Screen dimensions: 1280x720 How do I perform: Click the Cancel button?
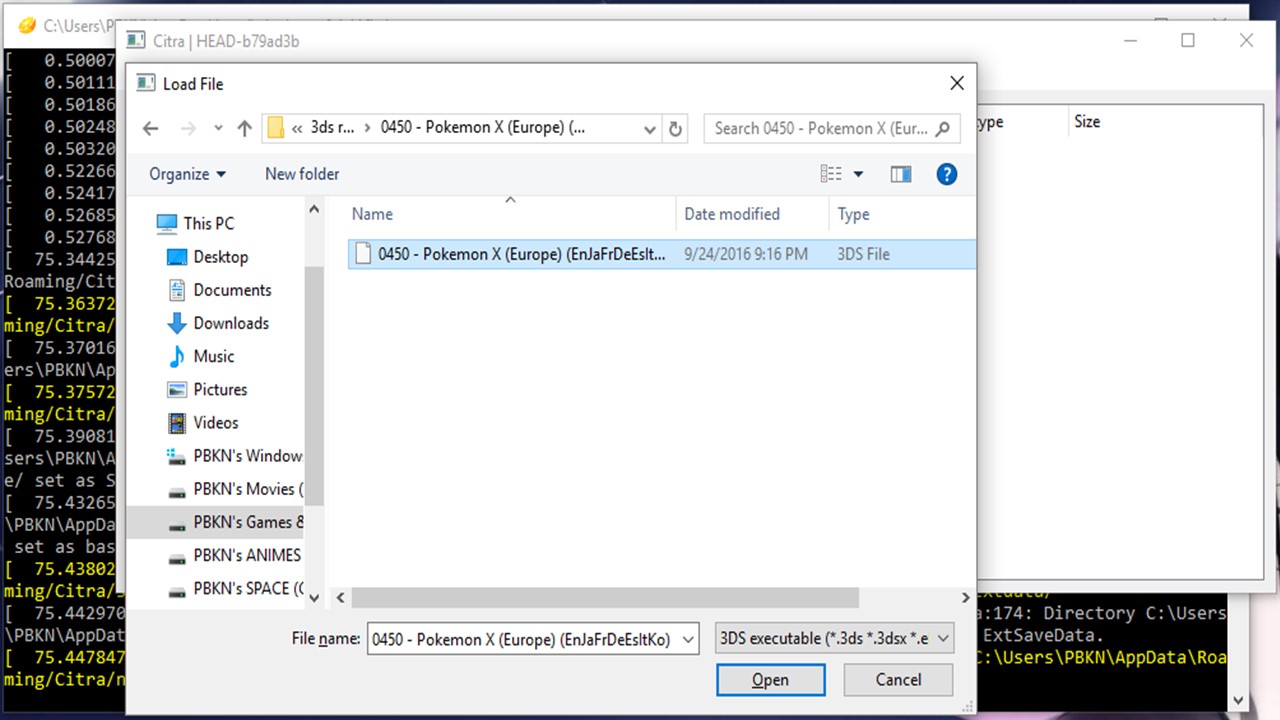(x=897, y=680)
